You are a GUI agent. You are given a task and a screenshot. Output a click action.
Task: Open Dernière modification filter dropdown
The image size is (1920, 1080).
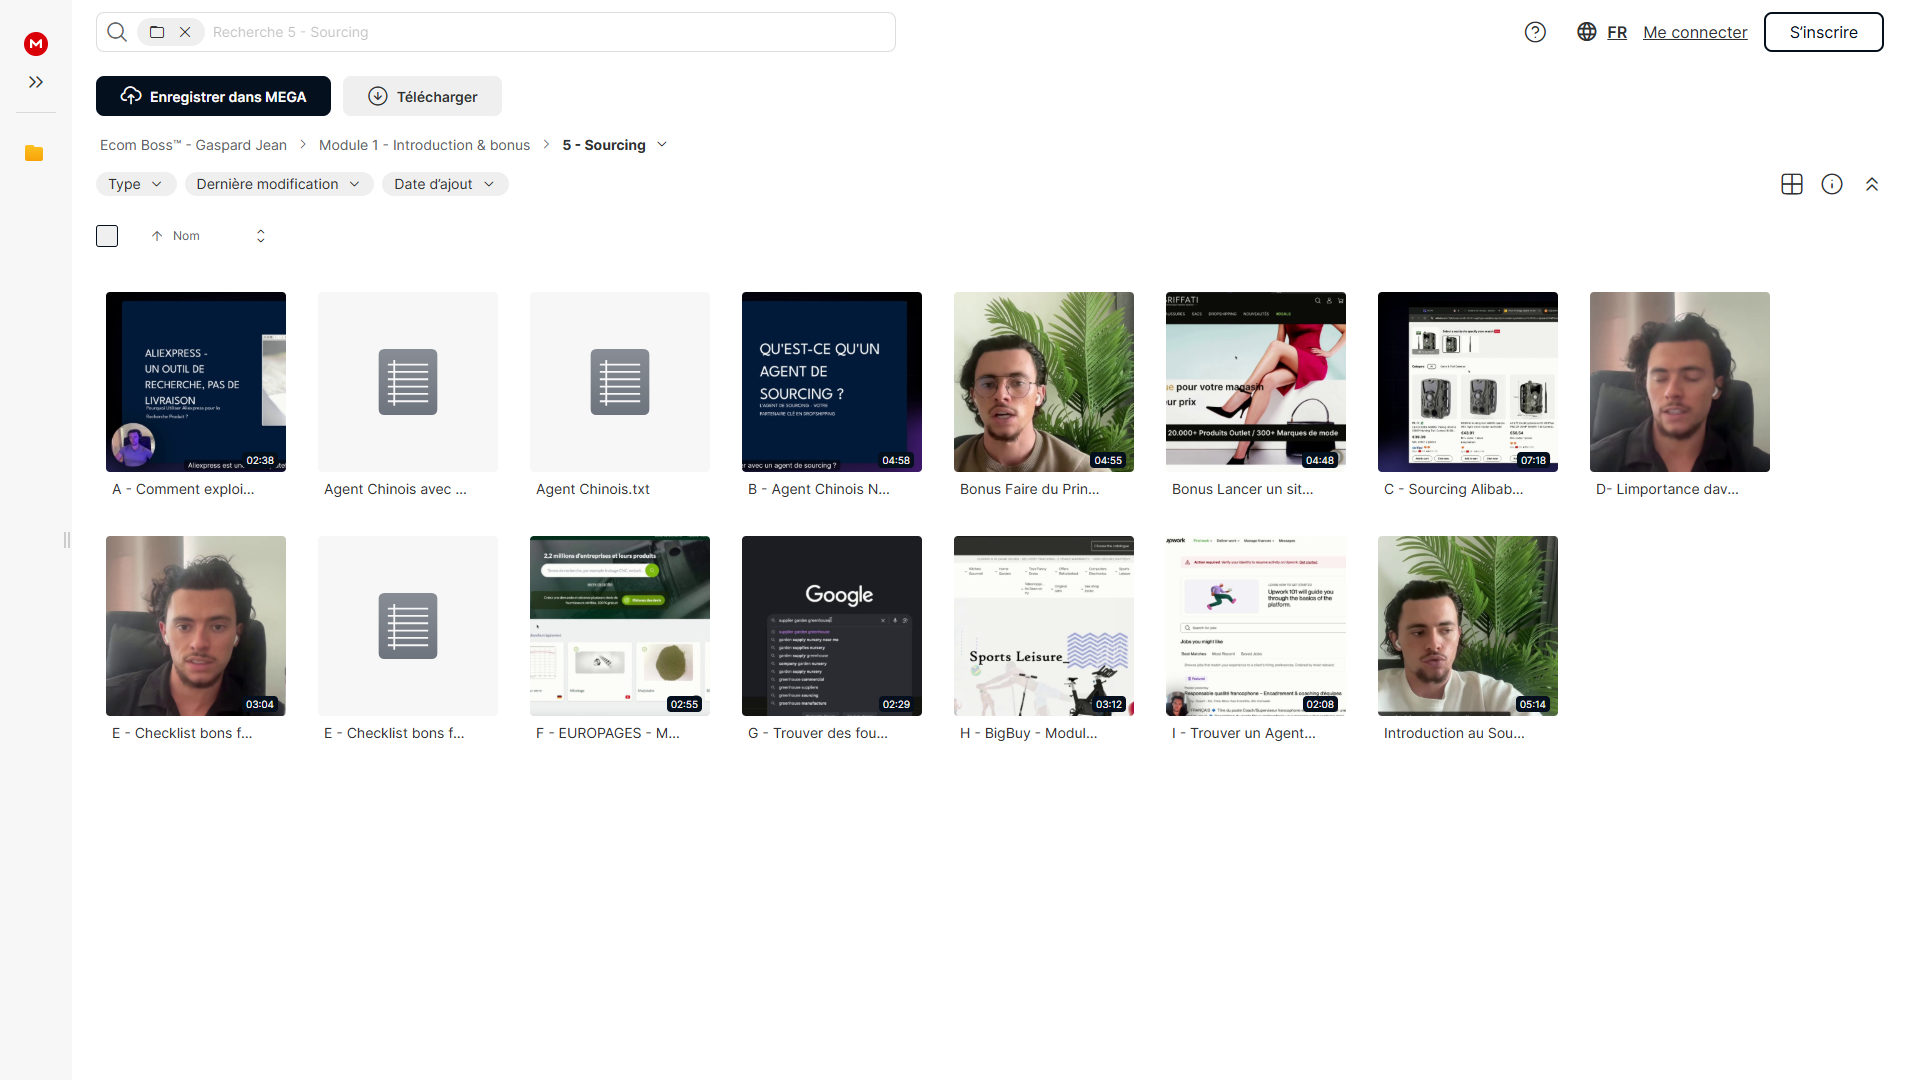click(x=279, y=184)
